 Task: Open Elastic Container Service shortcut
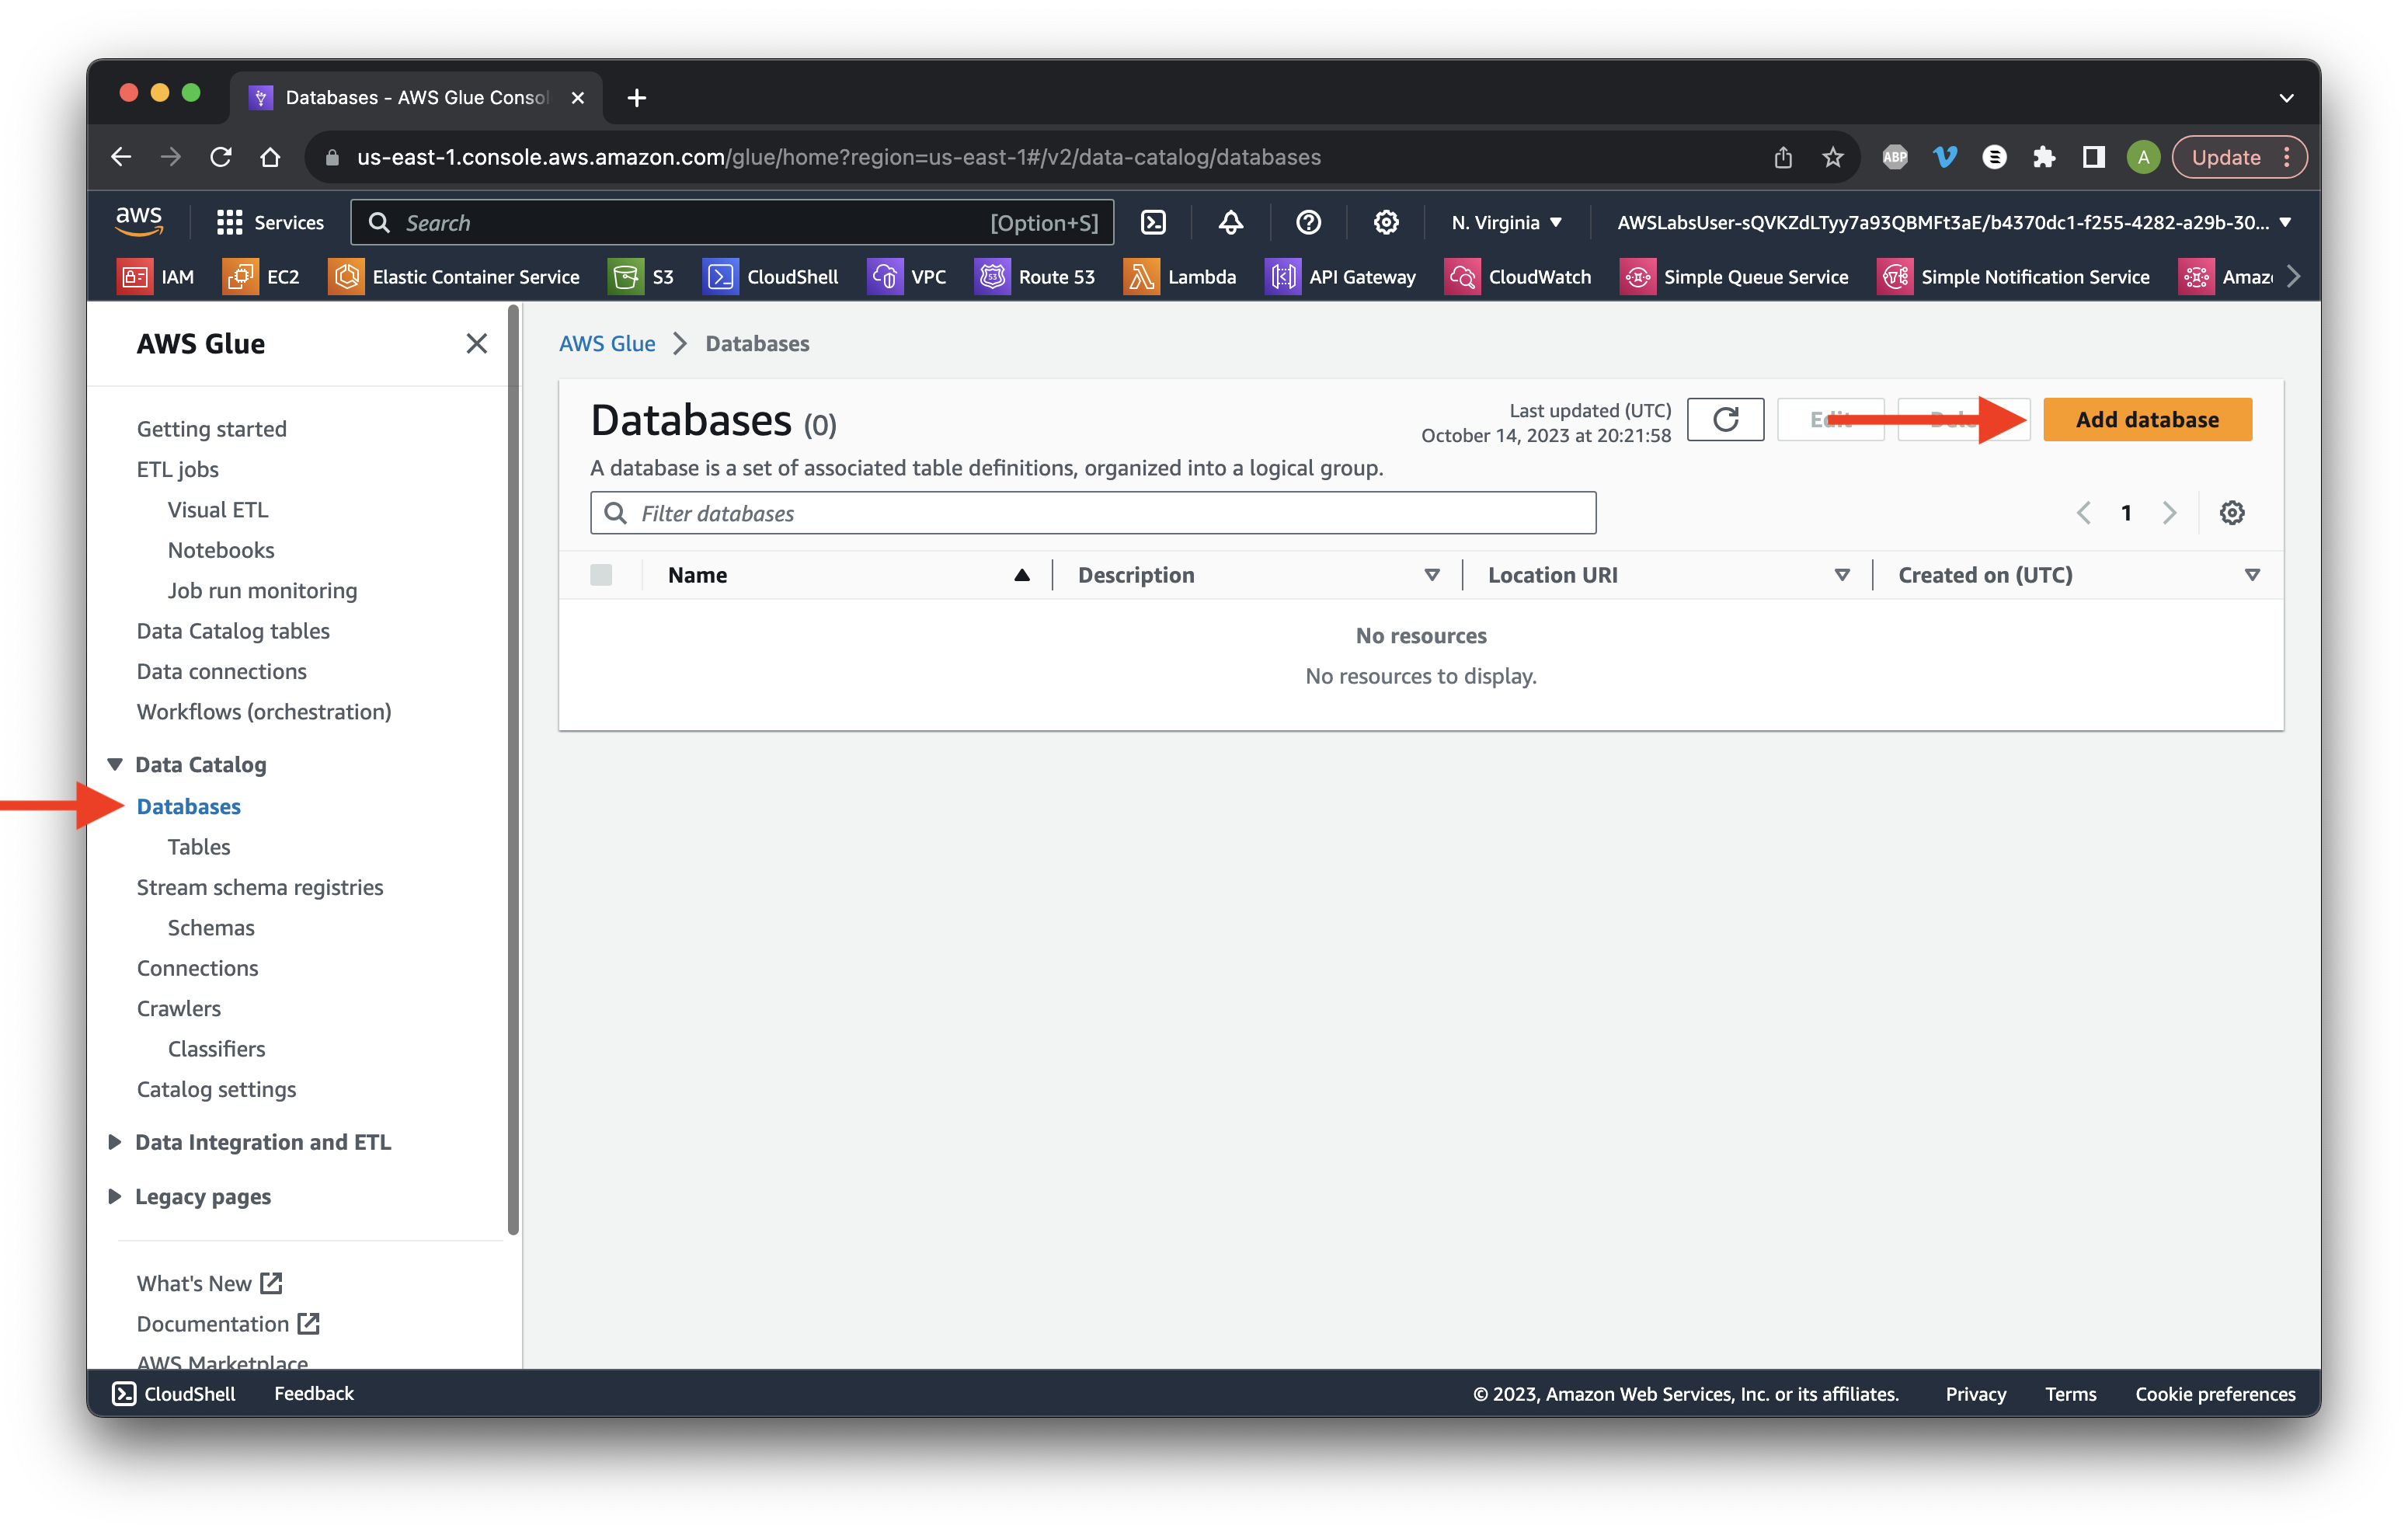[x=454, y=277]
